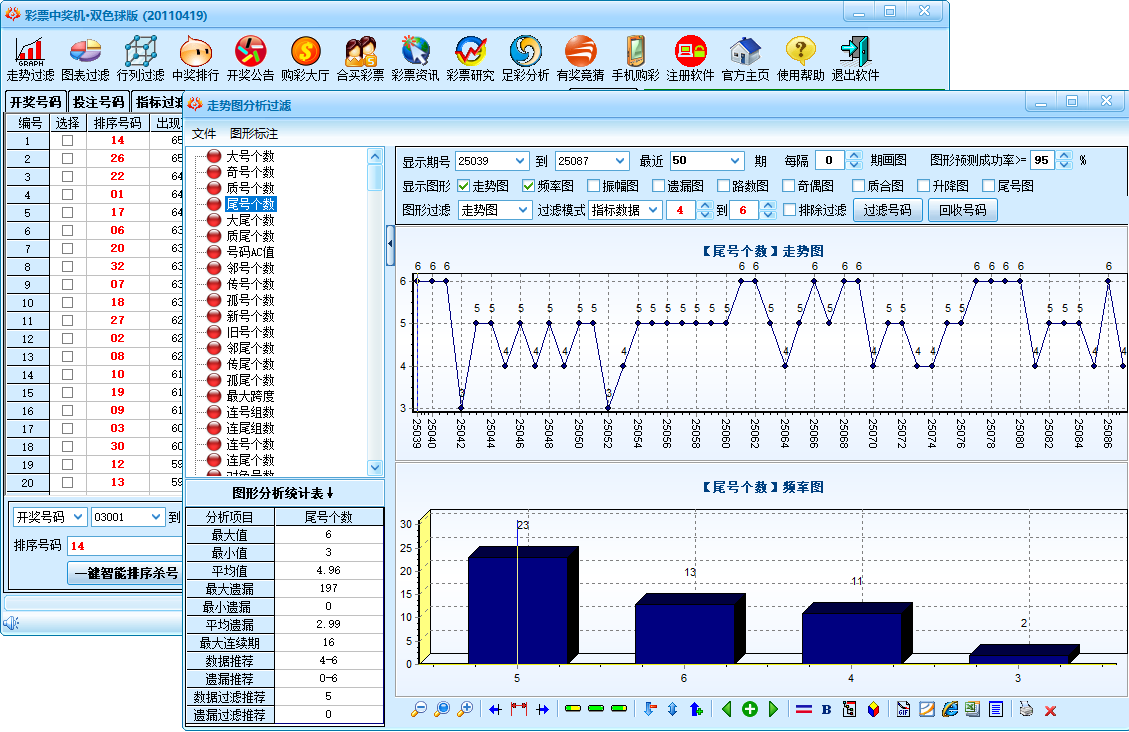This screenshot has height=732, width=1129.
Task: Click the bold B icon in chart toolbar
Action: 826,709
